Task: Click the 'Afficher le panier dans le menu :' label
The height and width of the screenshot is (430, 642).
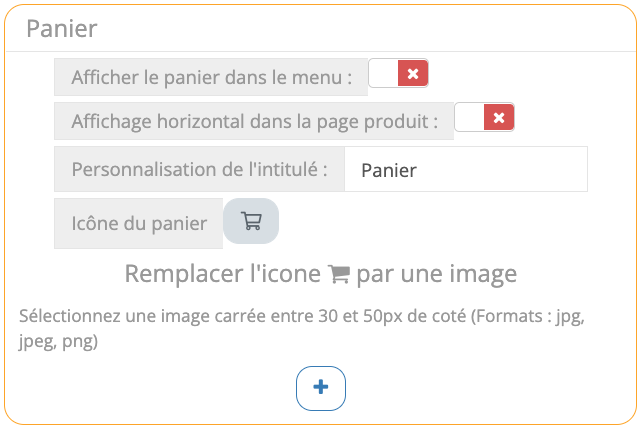Action: pyautogui.click(x=211, y=76)
